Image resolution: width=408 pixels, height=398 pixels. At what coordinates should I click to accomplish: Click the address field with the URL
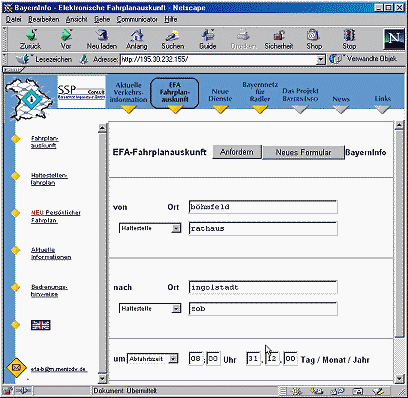pyautogui.click(x=218, y=60)
